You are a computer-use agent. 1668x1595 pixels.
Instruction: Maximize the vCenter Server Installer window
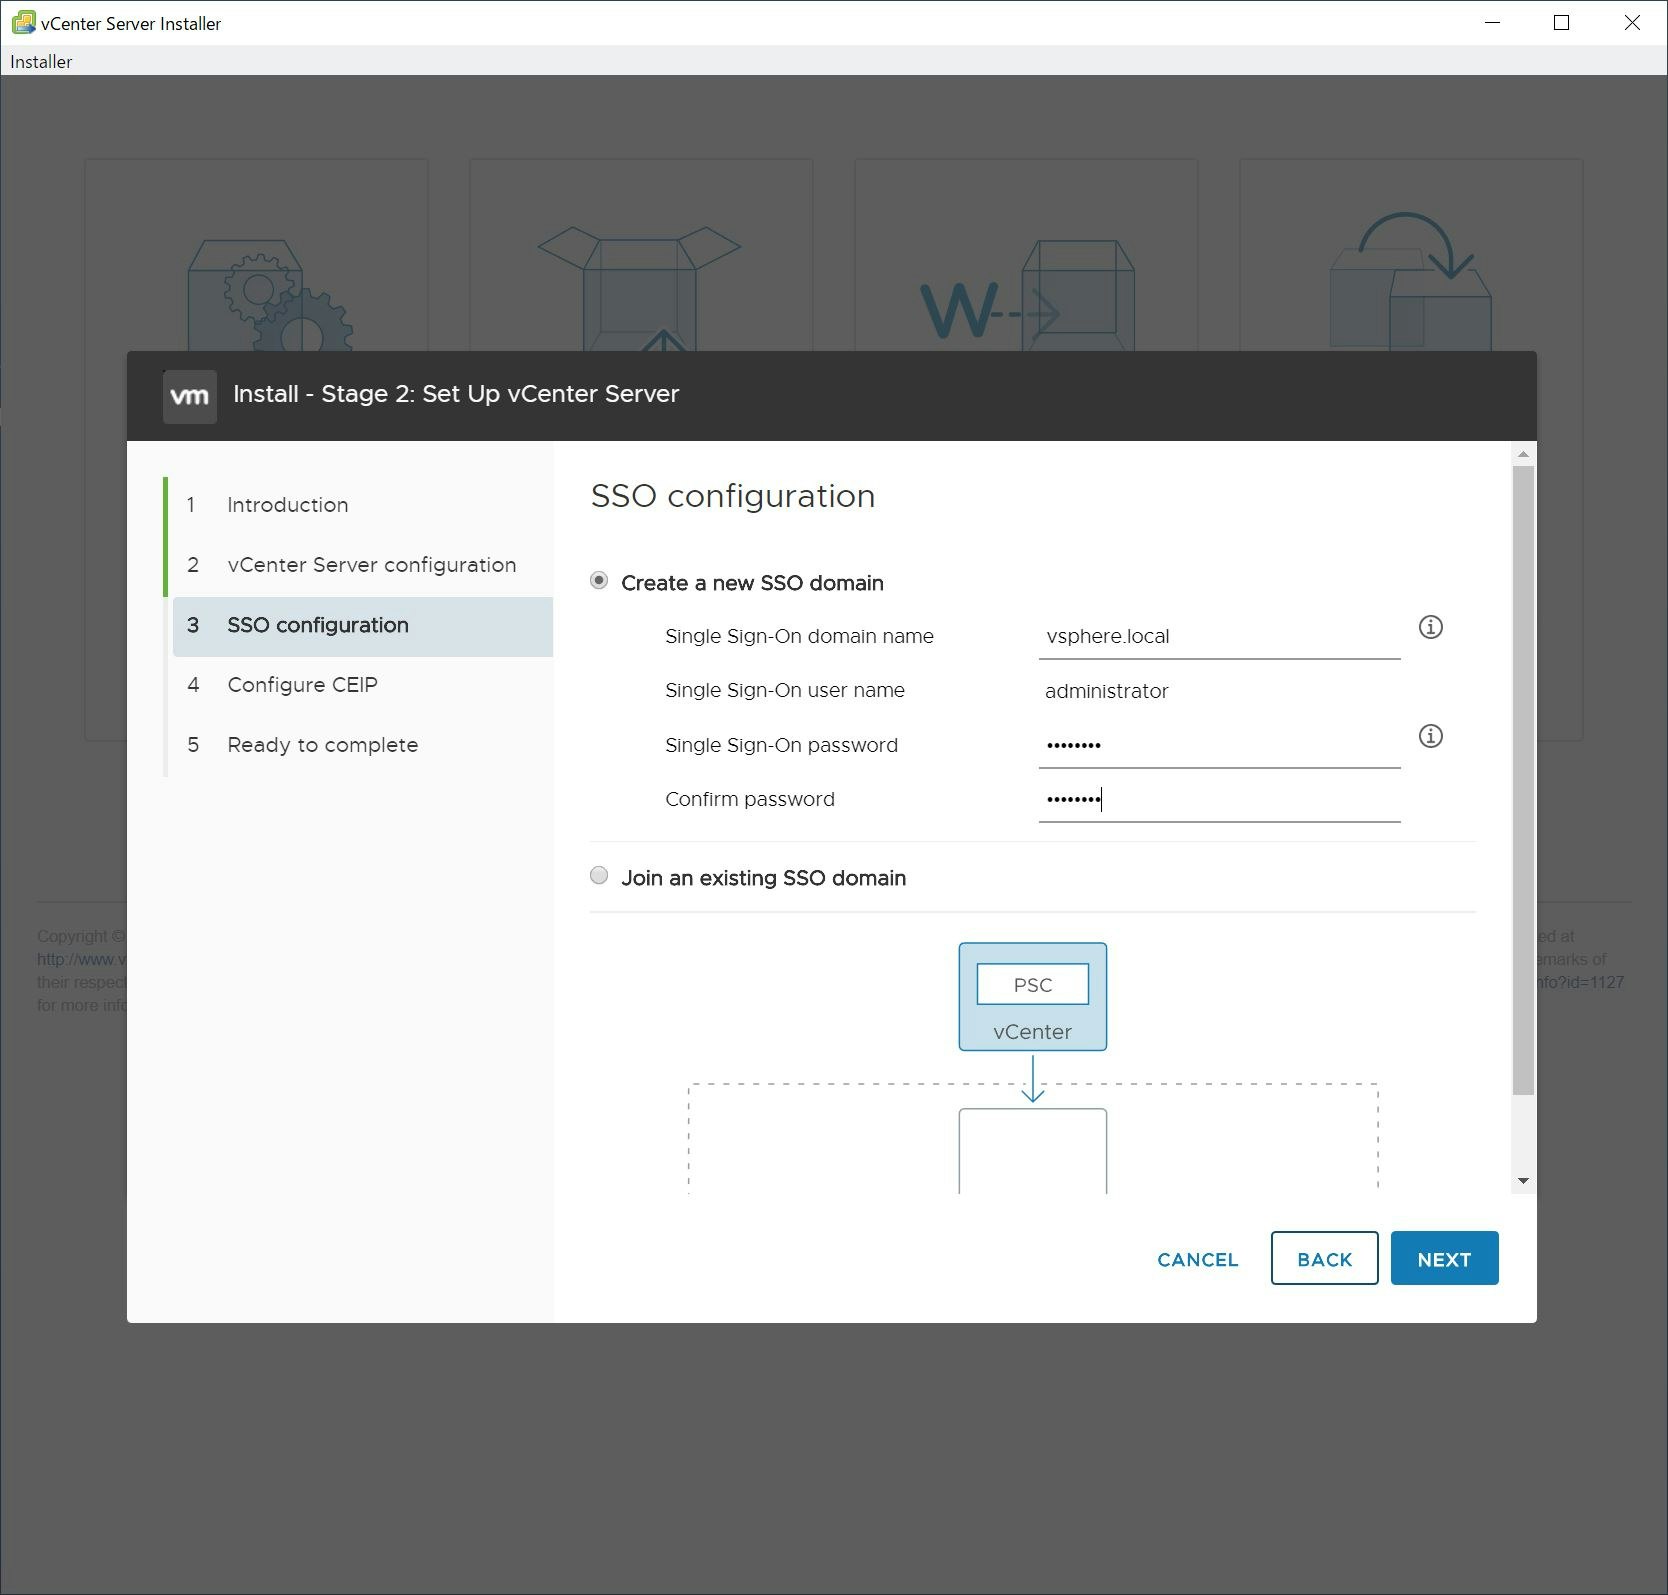pos(1561,22)
